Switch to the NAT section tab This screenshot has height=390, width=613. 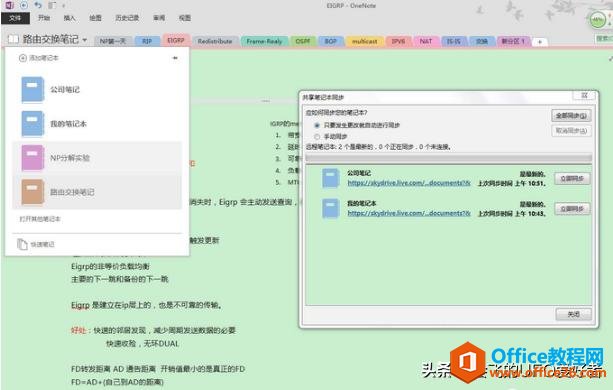[426, 41]
